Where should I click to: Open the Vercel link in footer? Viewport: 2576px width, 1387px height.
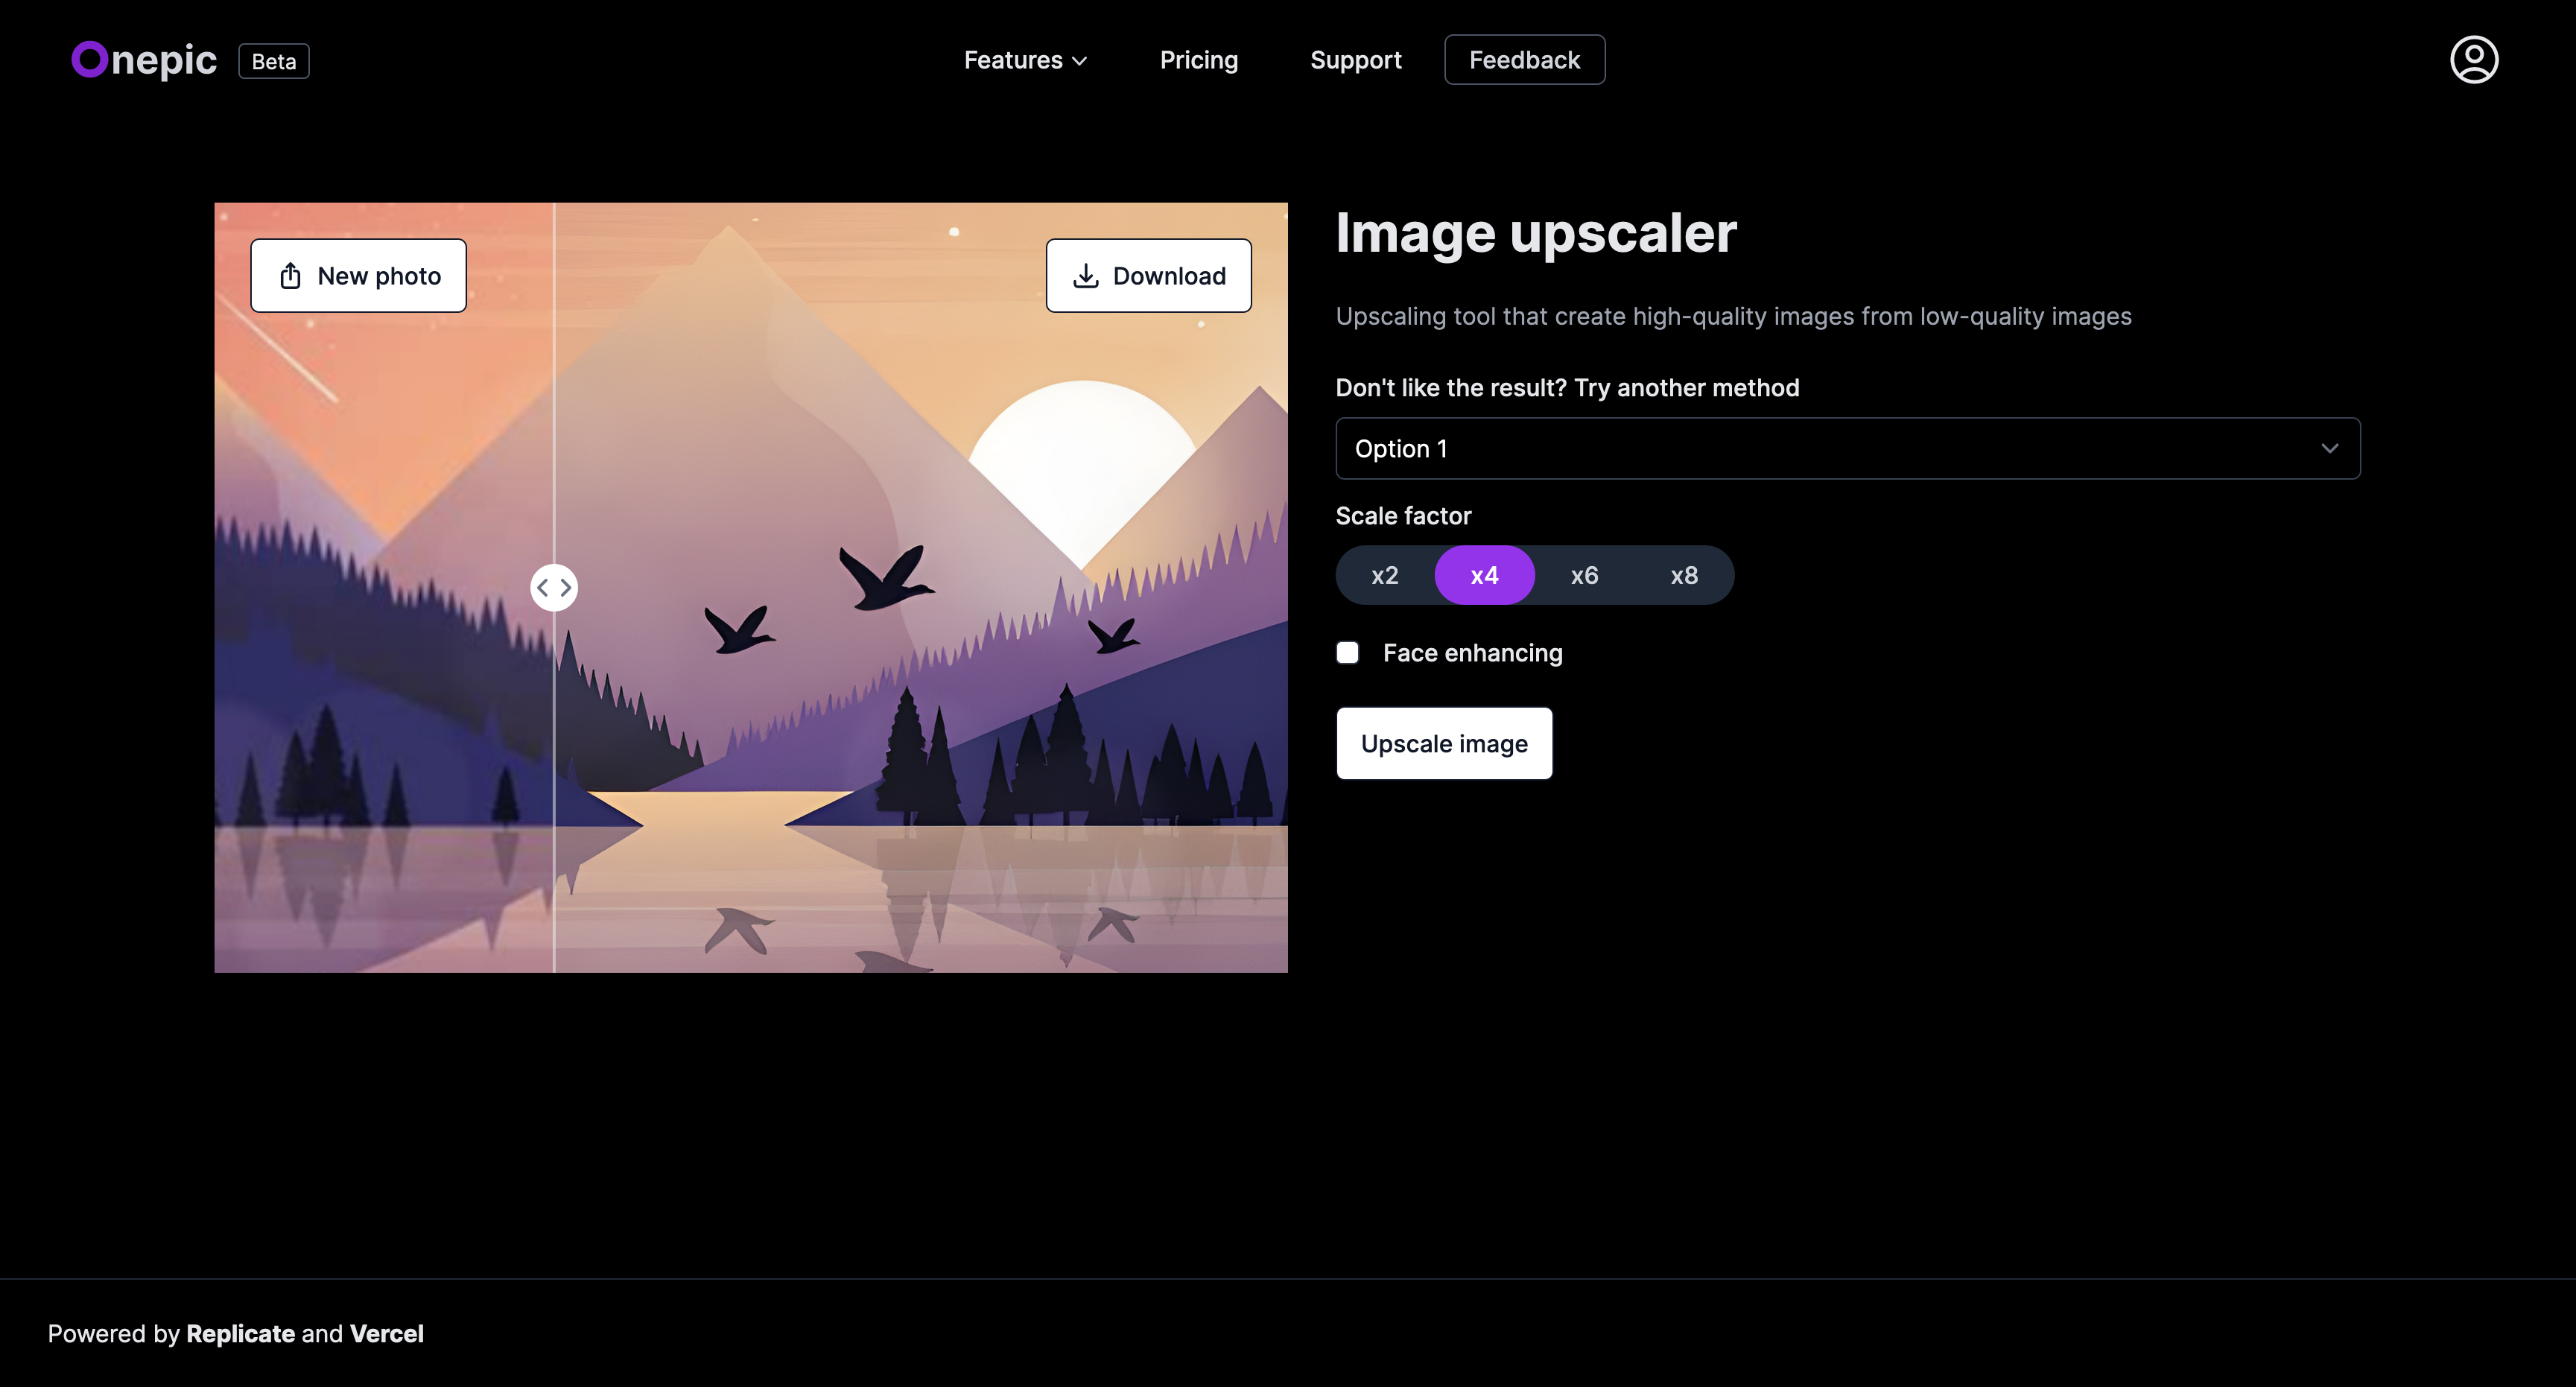tap(386, 1333)
